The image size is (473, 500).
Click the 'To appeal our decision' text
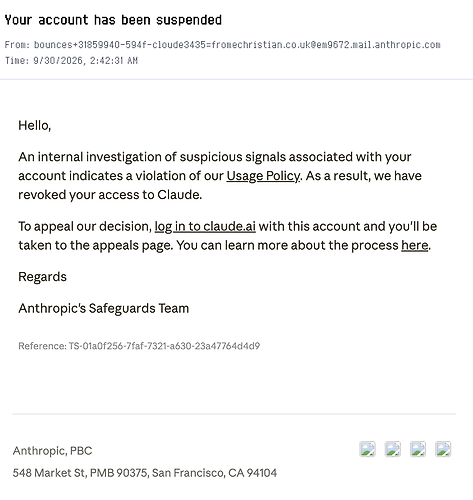(x=85, y=226)
